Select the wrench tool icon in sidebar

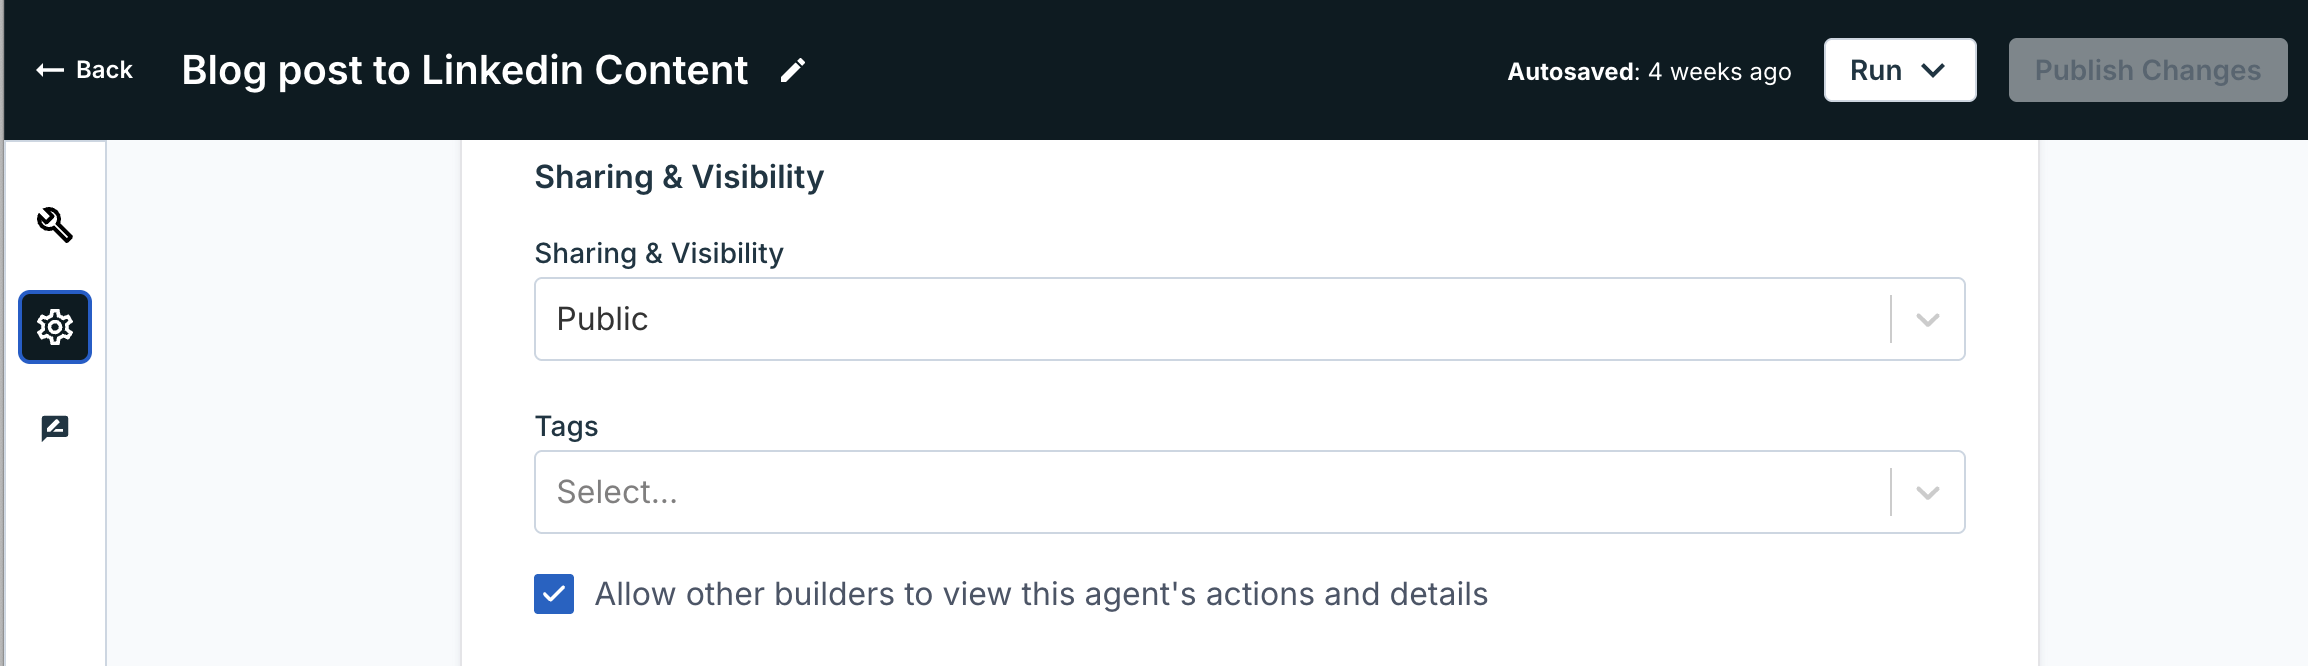click(x=55, y=225)
